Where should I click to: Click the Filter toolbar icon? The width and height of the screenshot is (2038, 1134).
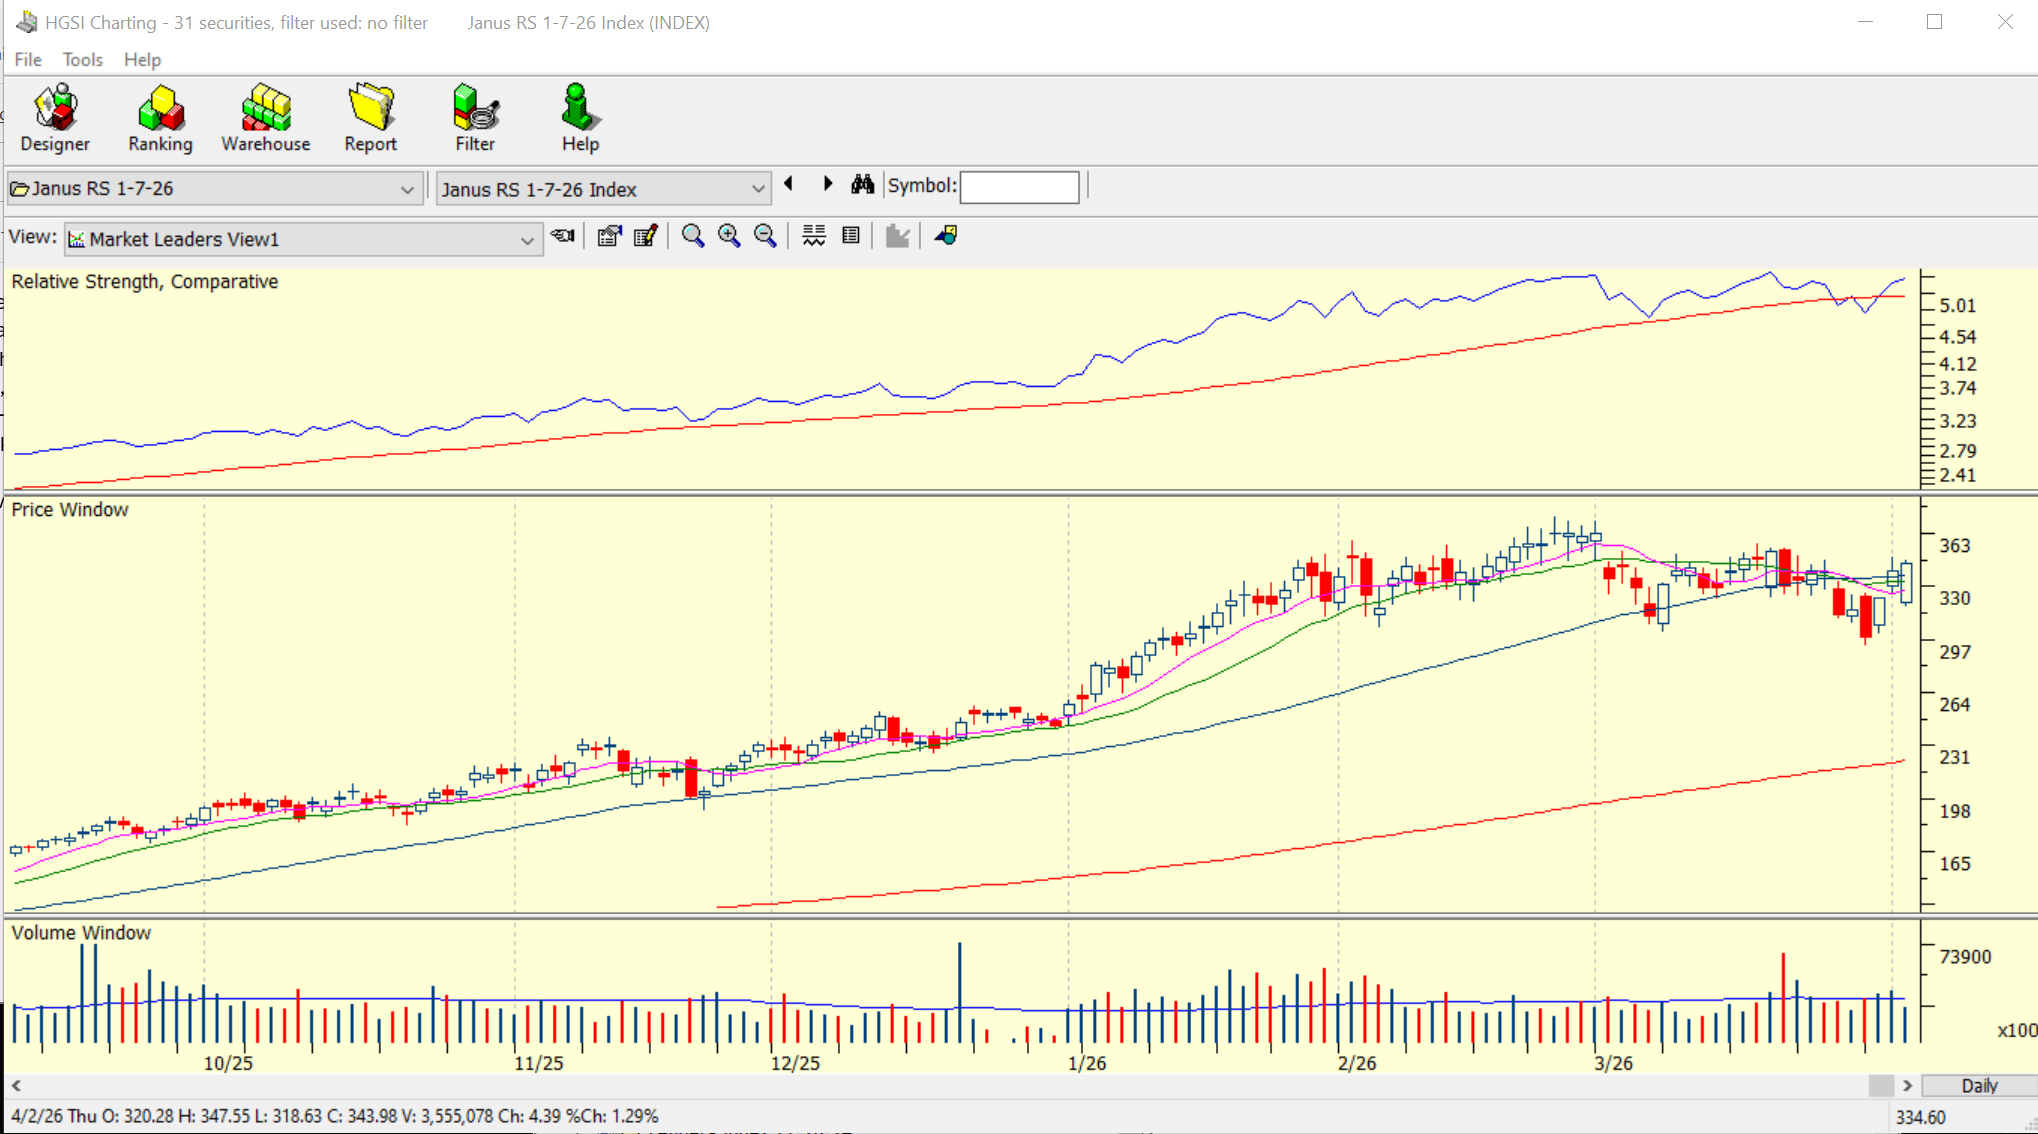coord(475,118)
